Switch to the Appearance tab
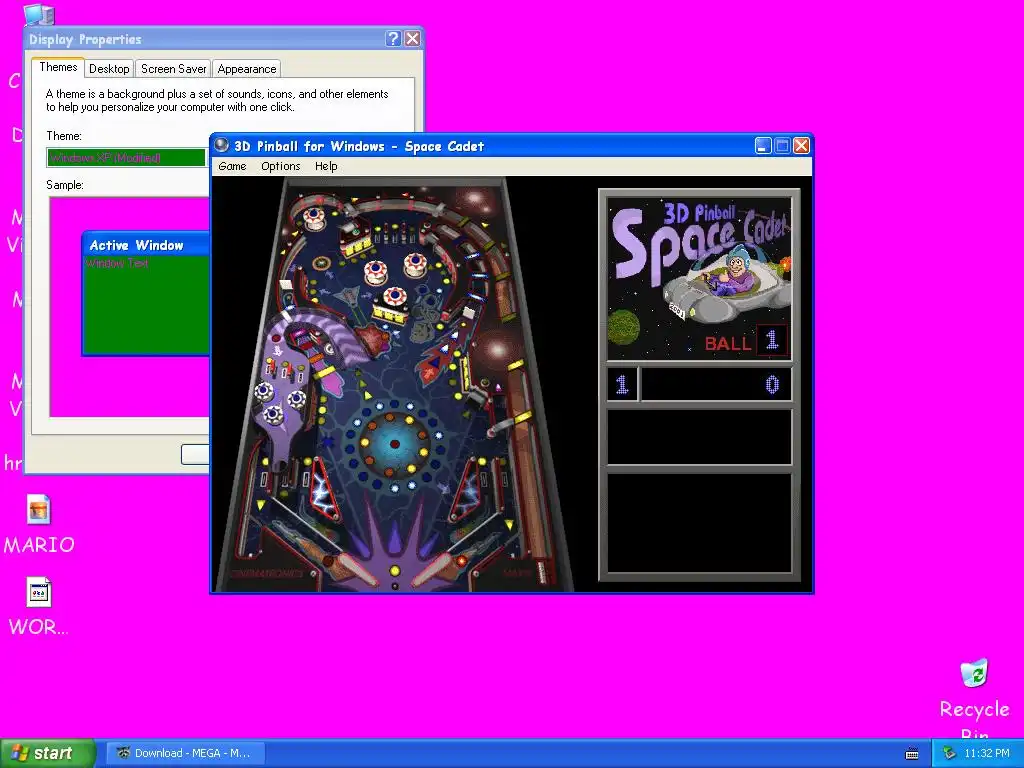Screen dimensions: 1024x768 coord(247,69)
